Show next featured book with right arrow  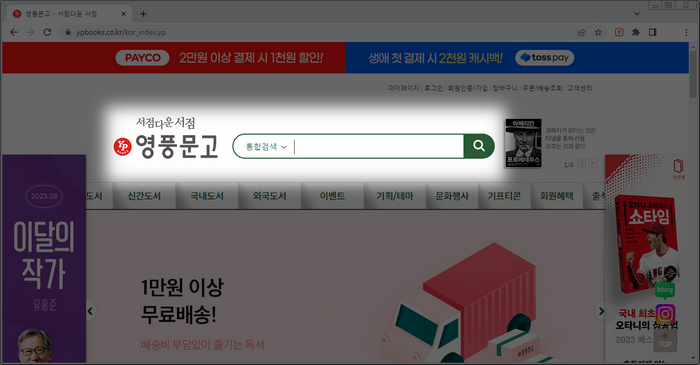592,163
